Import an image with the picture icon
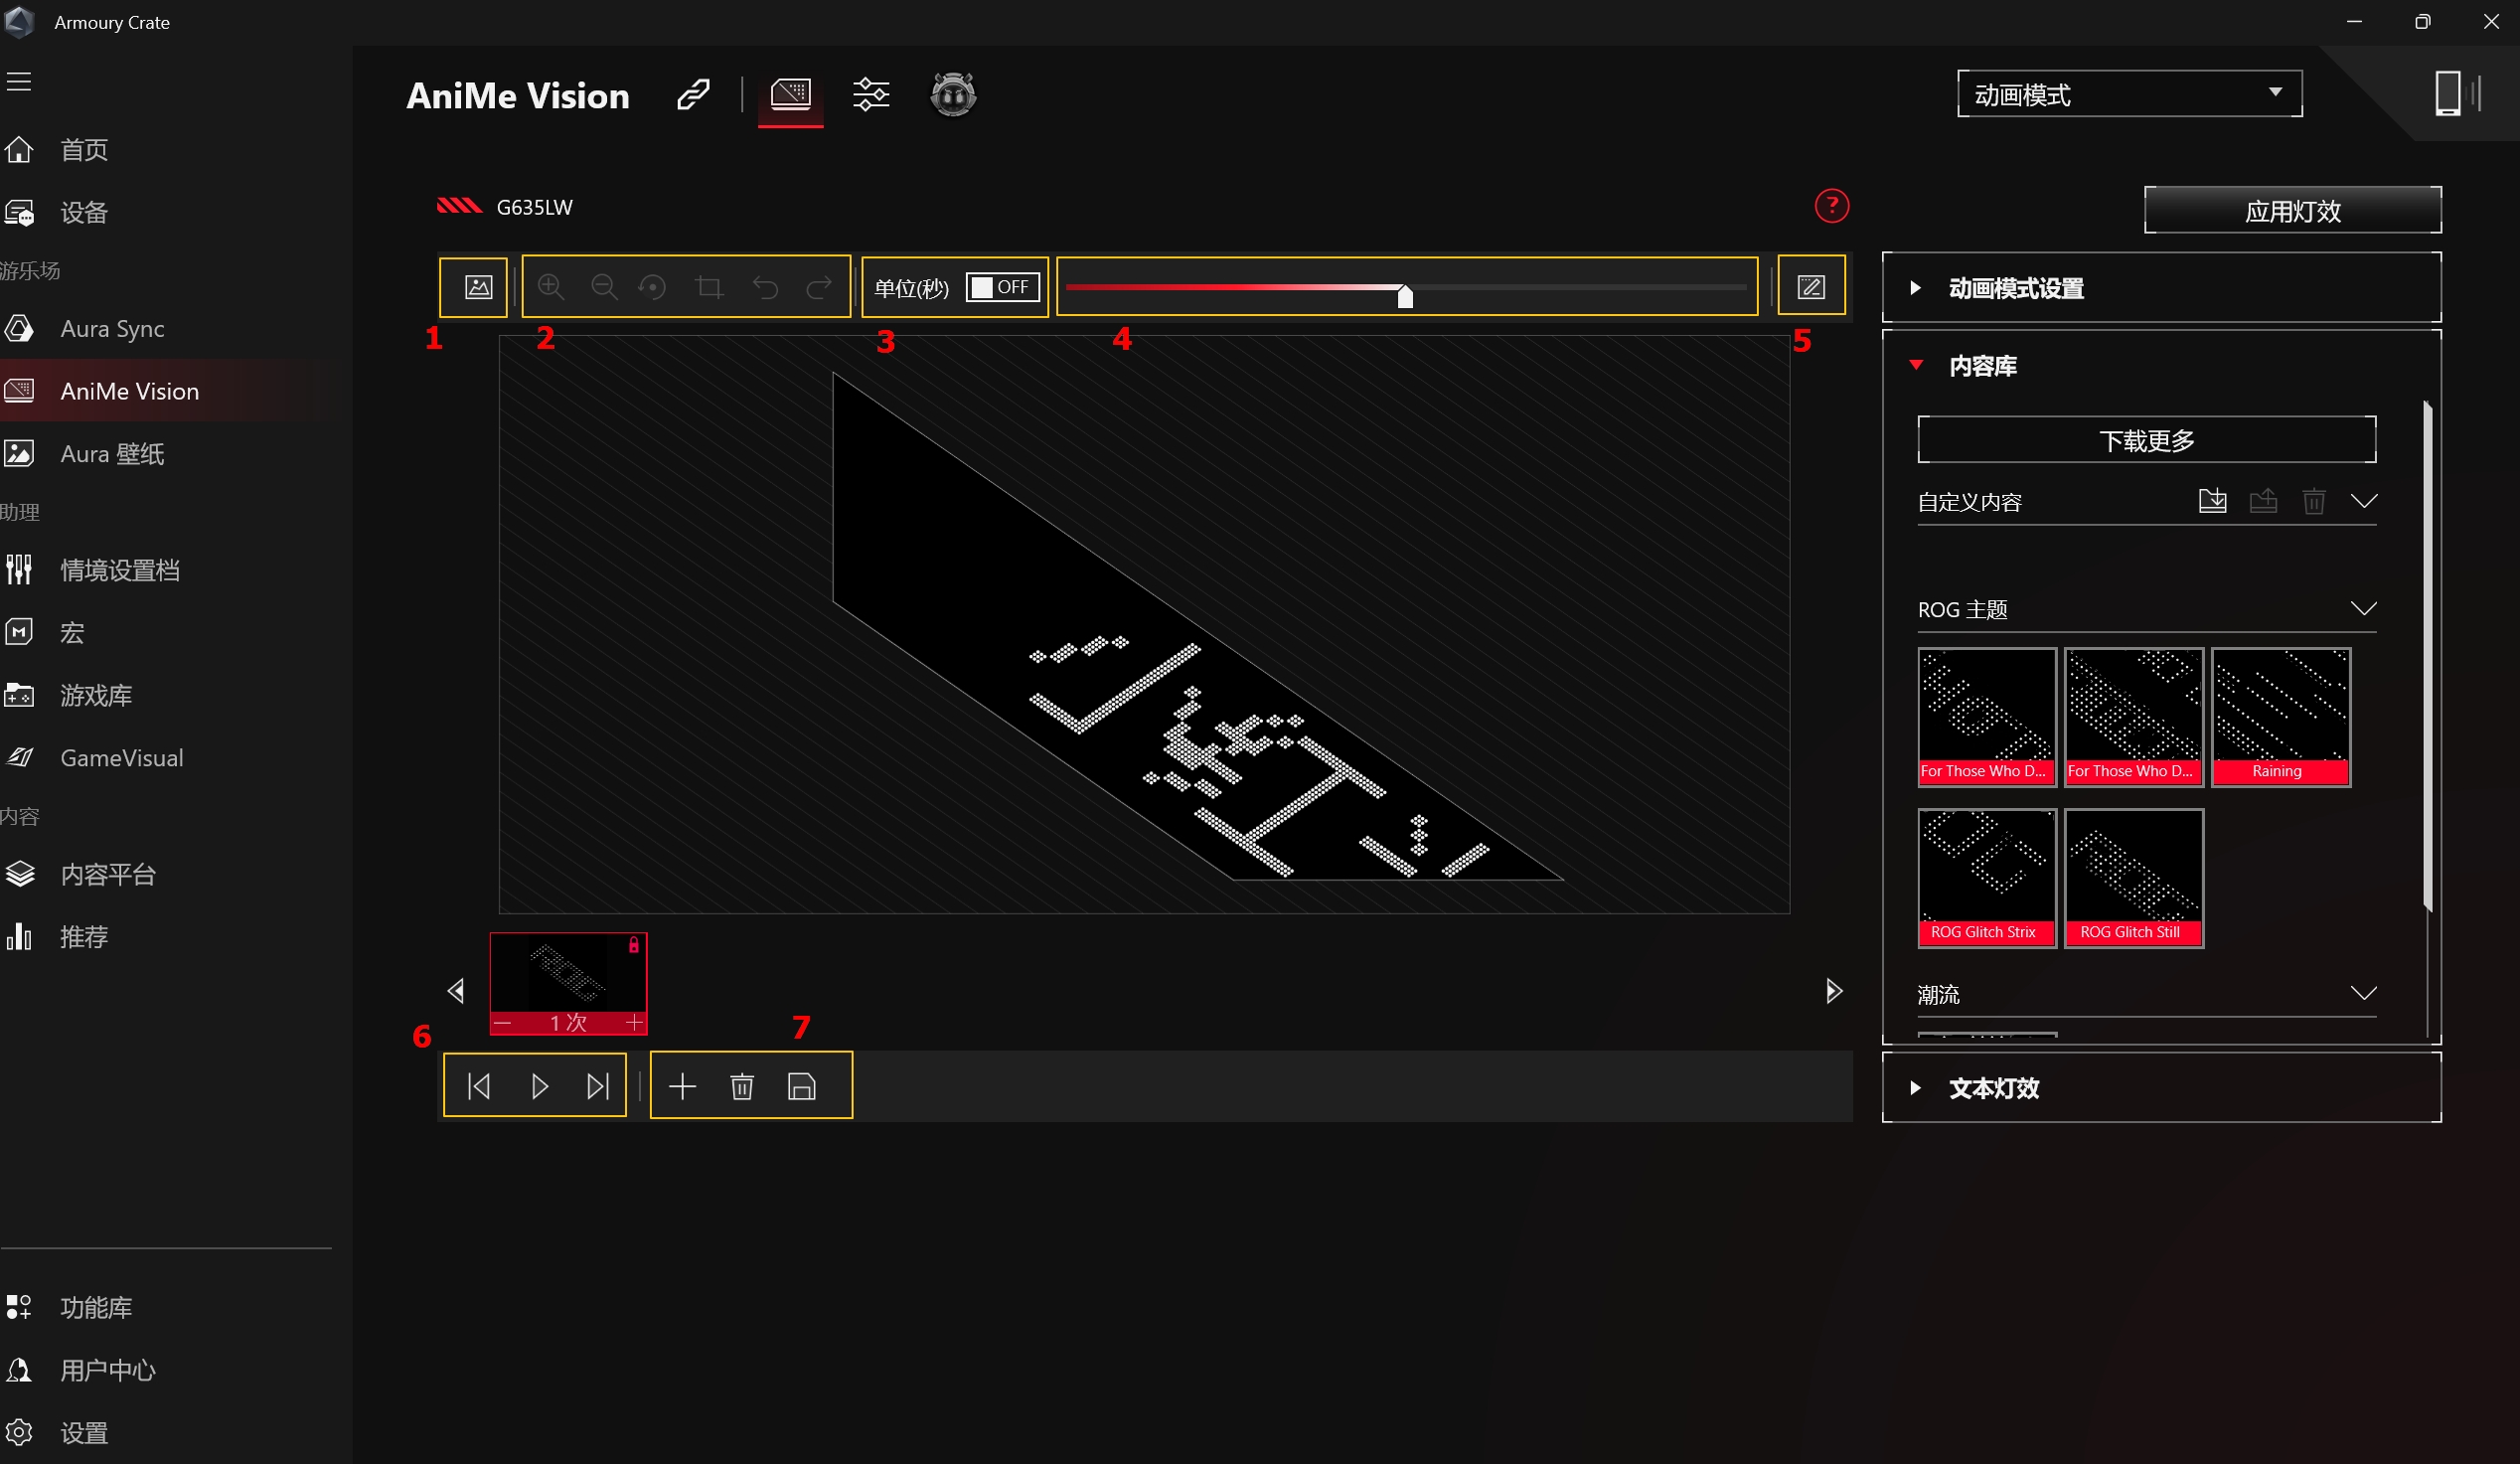This screenshot has width=2520, height=1464. 478,288
